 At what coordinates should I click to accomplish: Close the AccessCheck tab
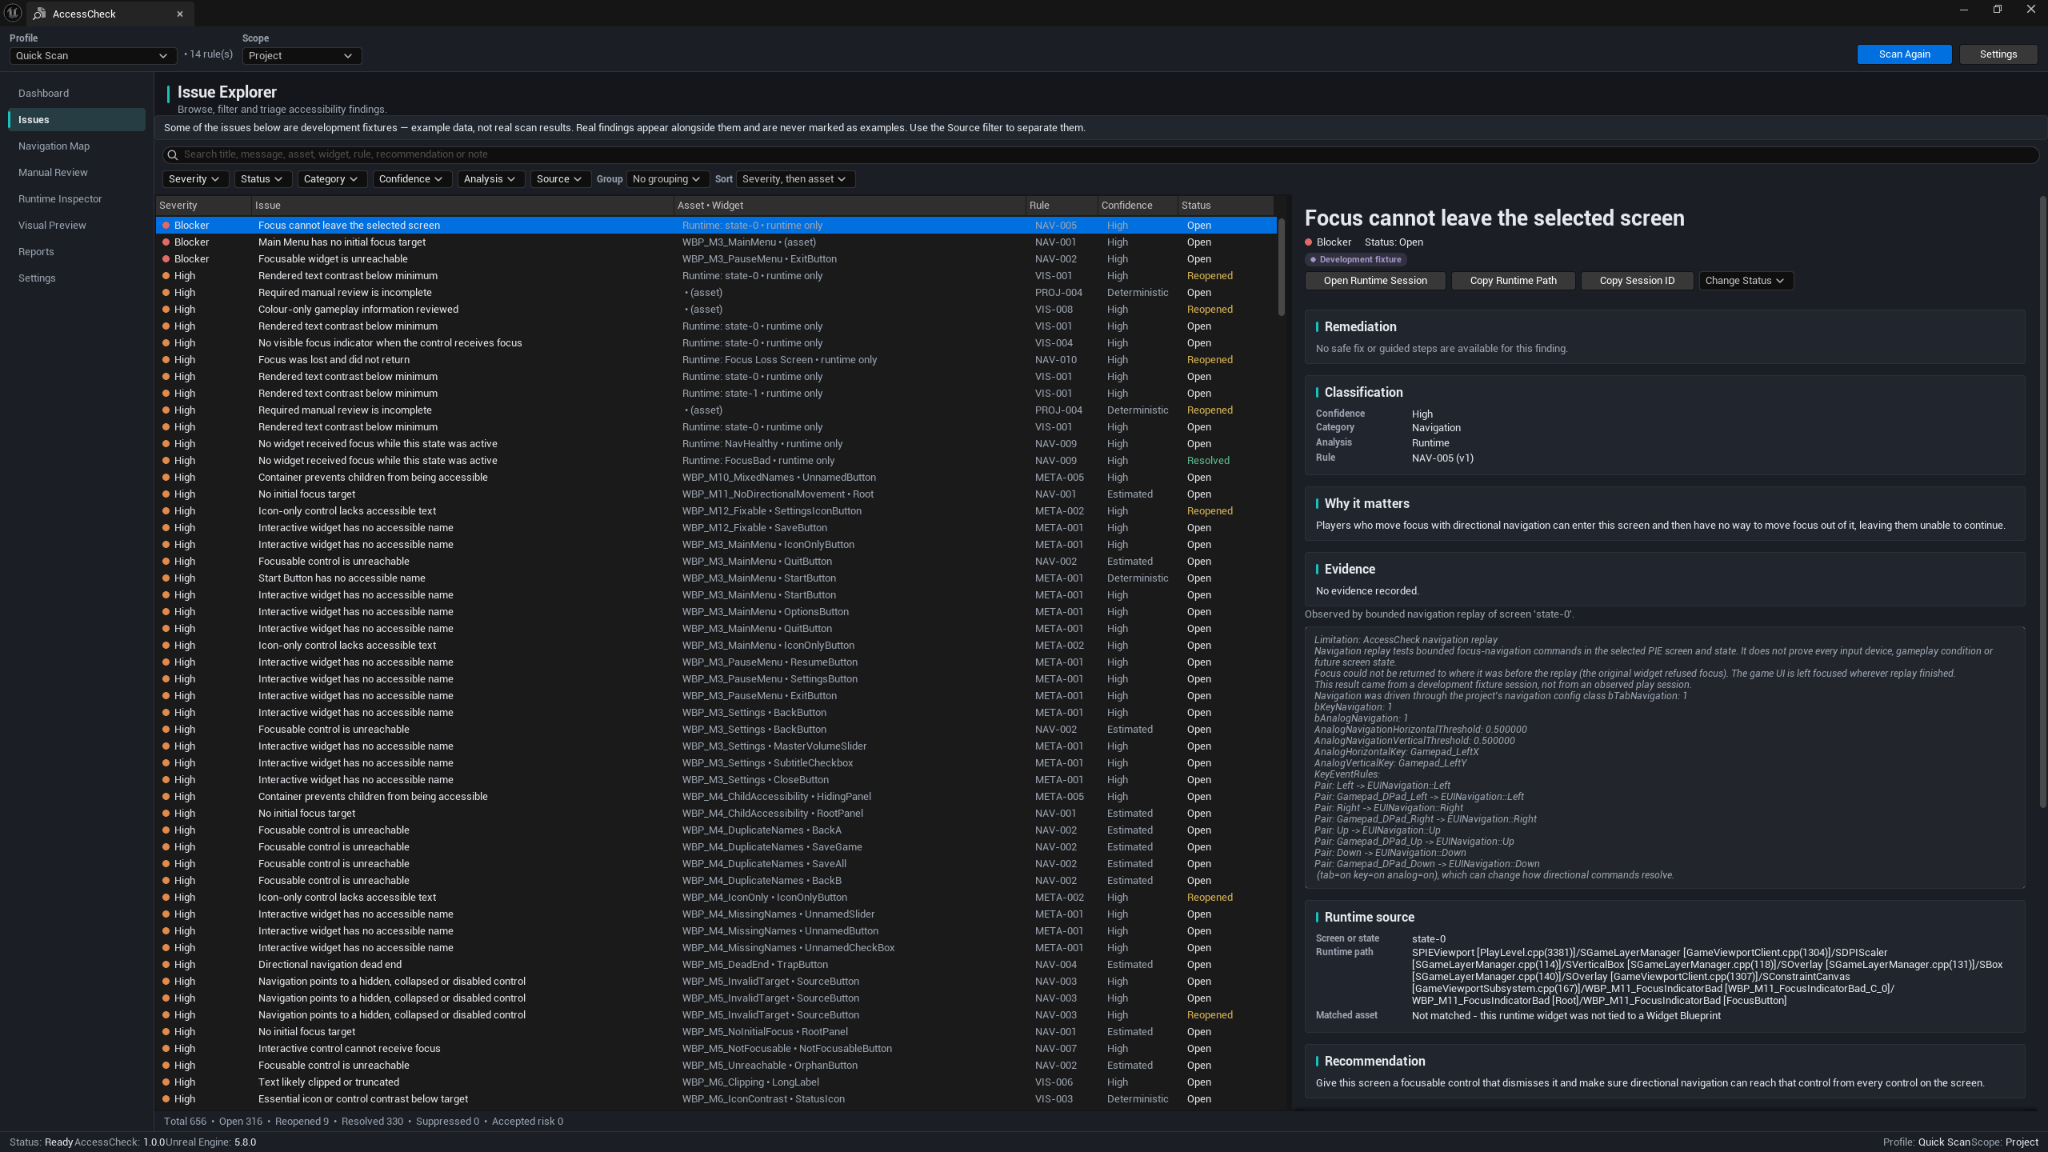tap(180, 14)
